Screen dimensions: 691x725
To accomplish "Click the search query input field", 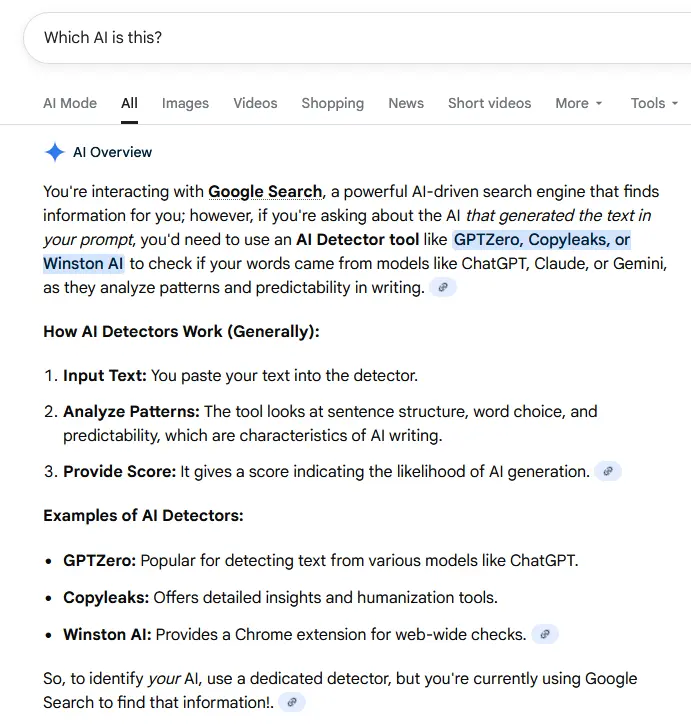I will pos(350,38).
